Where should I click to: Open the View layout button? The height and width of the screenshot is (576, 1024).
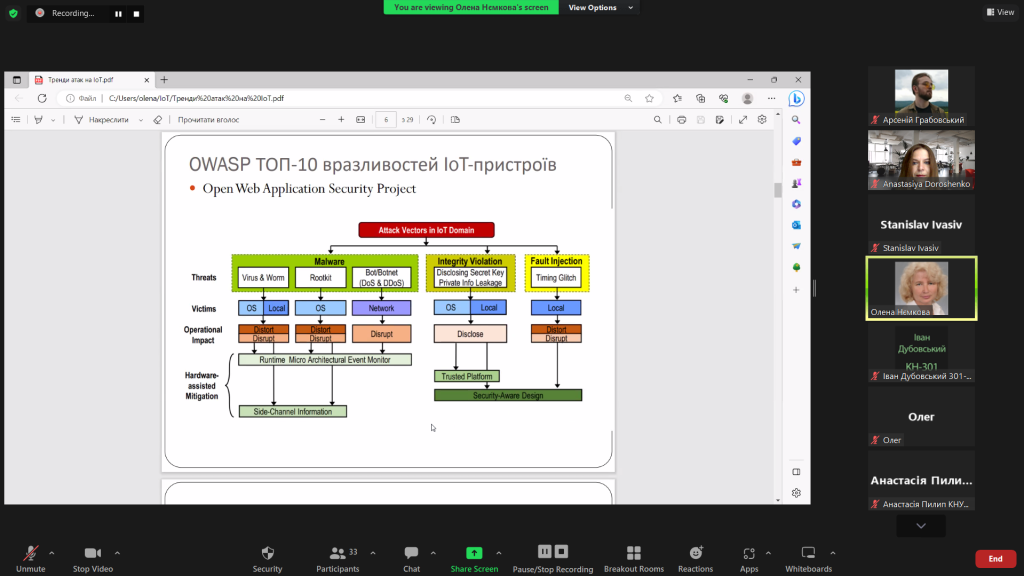pos(1000,12)
